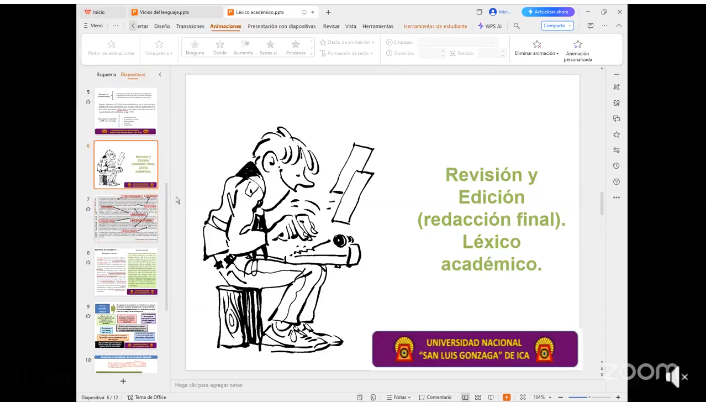Open a new tab with plus icon

(328, 12)
